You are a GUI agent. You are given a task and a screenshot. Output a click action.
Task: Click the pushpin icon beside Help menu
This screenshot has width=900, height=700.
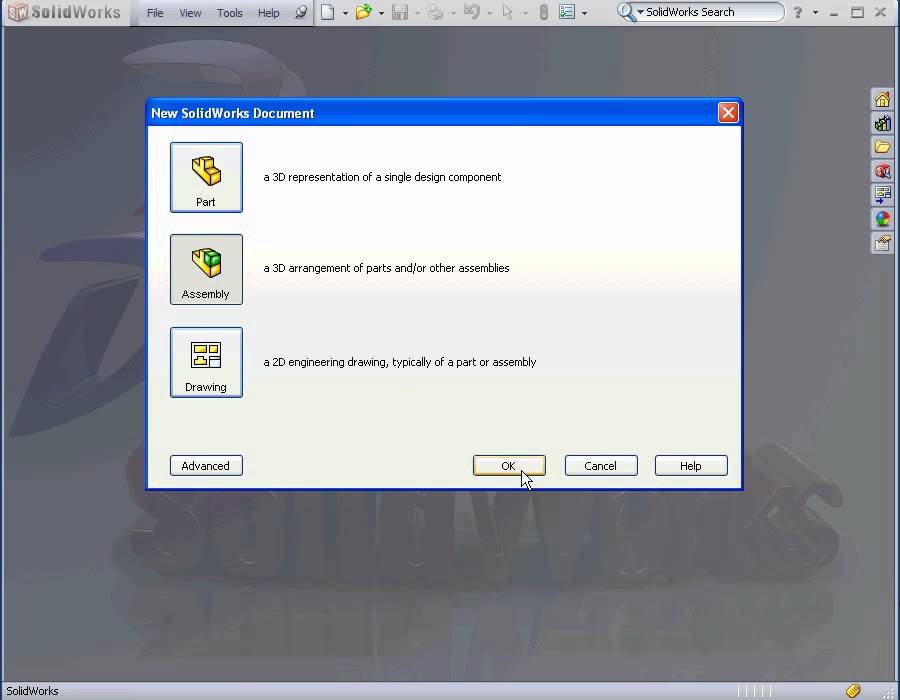pyautogui.click(x=301, y=12)
